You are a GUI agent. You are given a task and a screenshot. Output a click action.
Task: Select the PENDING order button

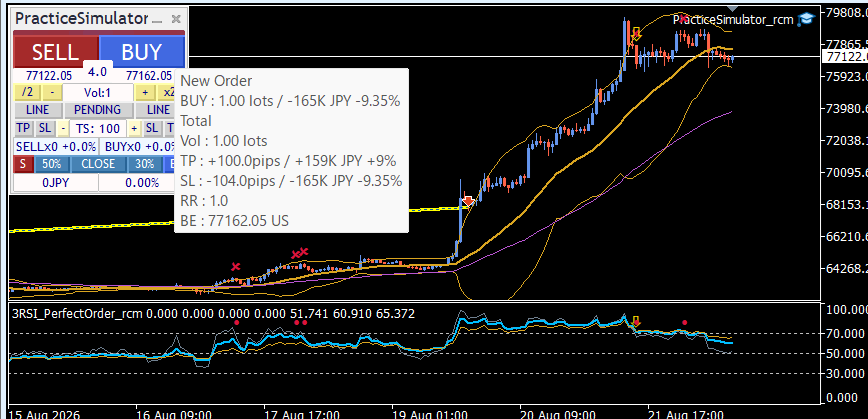[x=97, y=110]
